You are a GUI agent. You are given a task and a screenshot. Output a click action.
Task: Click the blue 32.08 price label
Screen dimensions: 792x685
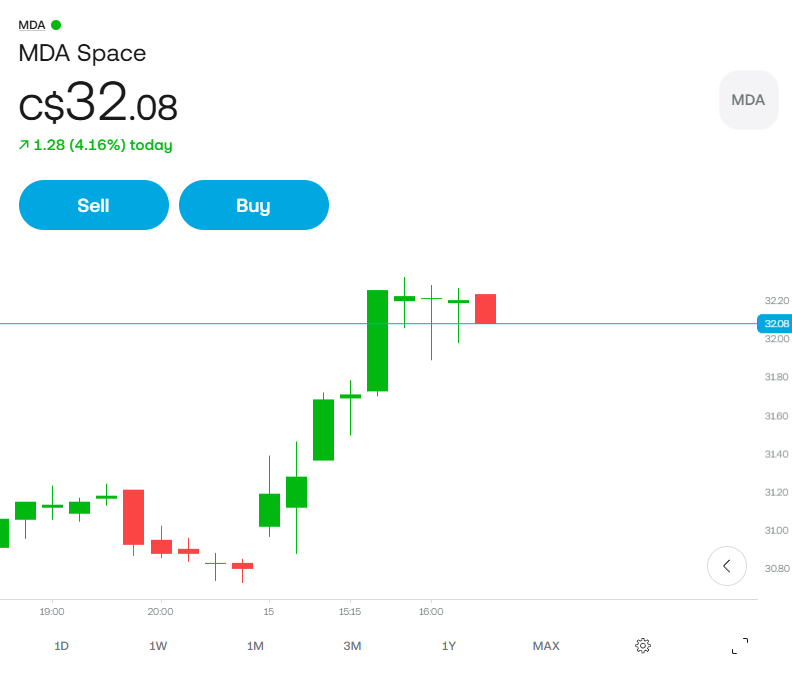775,323
